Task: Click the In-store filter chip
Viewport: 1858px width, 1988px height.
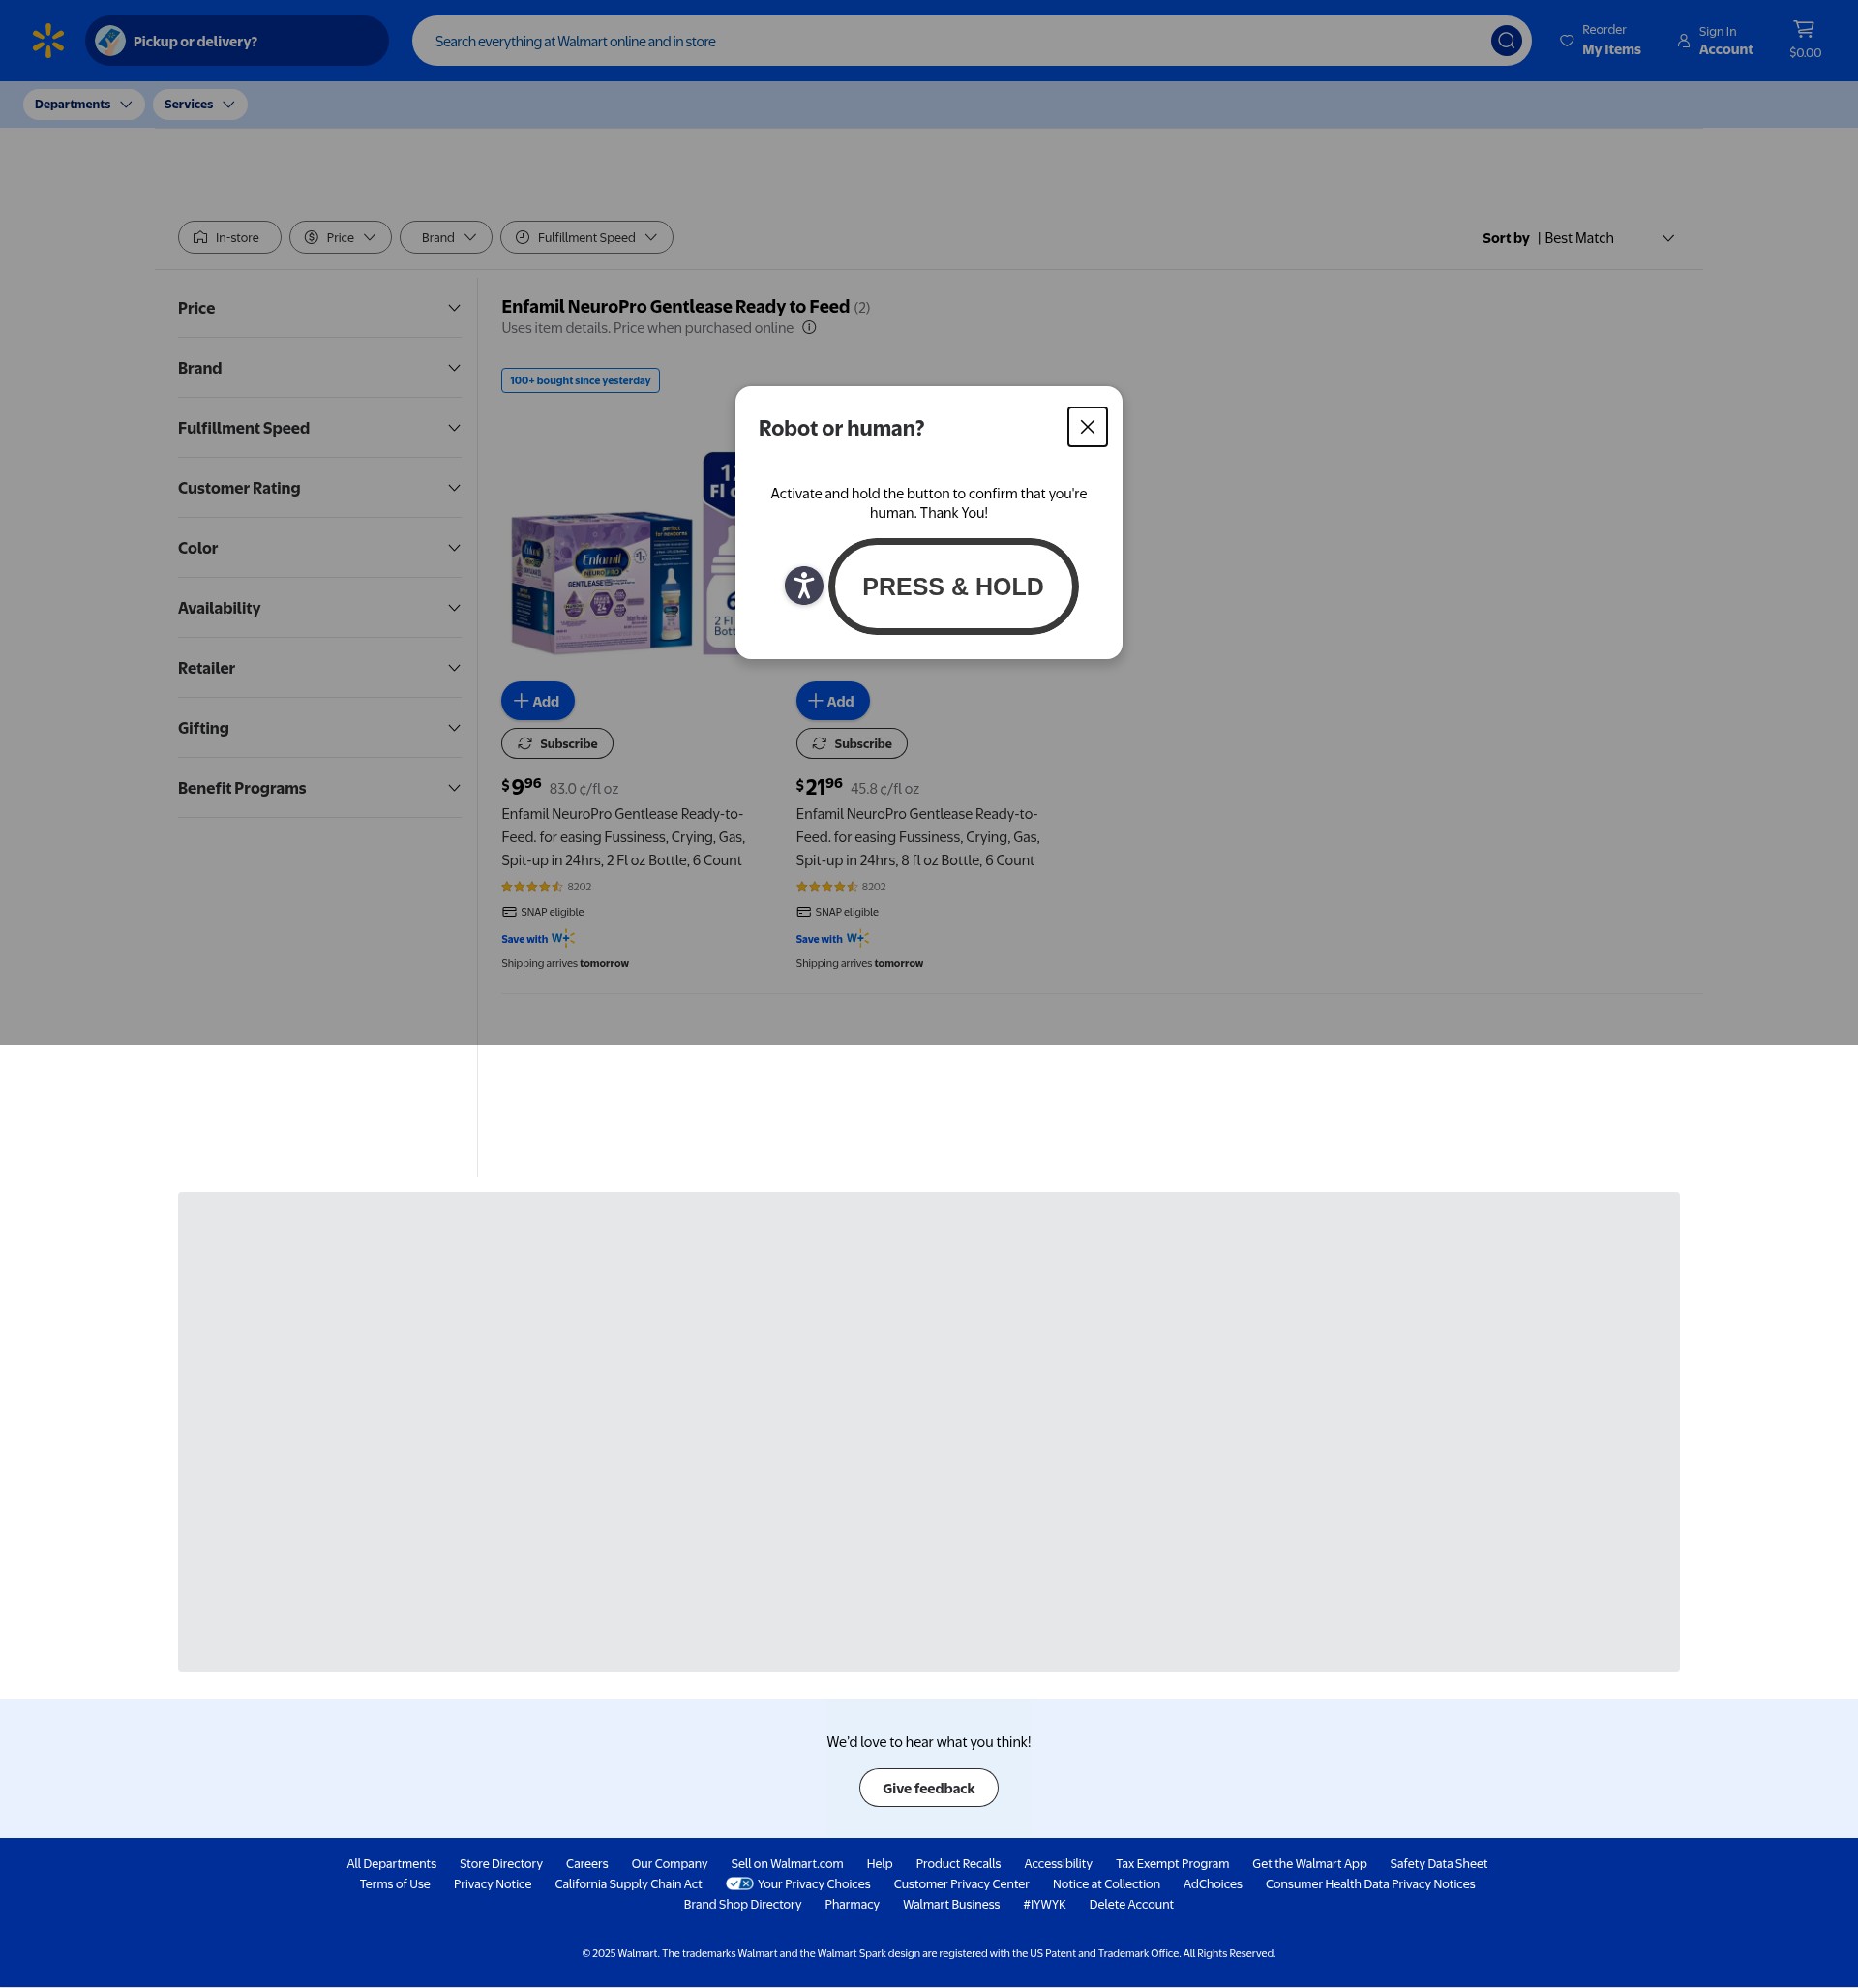Action: click(x=229, y=238)
